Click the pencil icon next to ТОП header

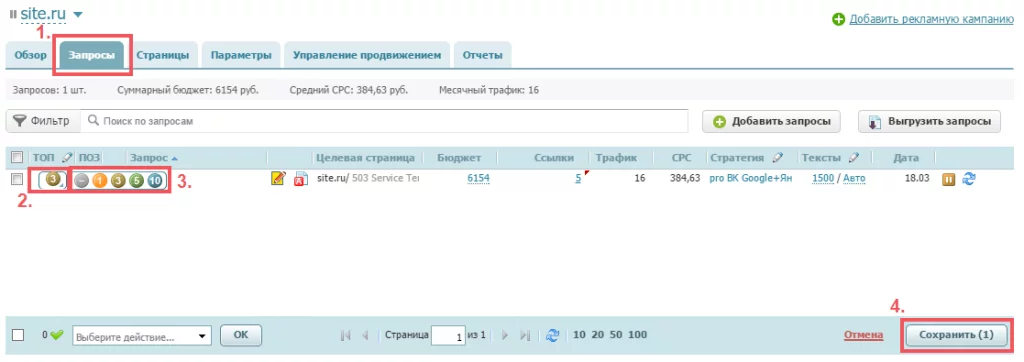67,157
